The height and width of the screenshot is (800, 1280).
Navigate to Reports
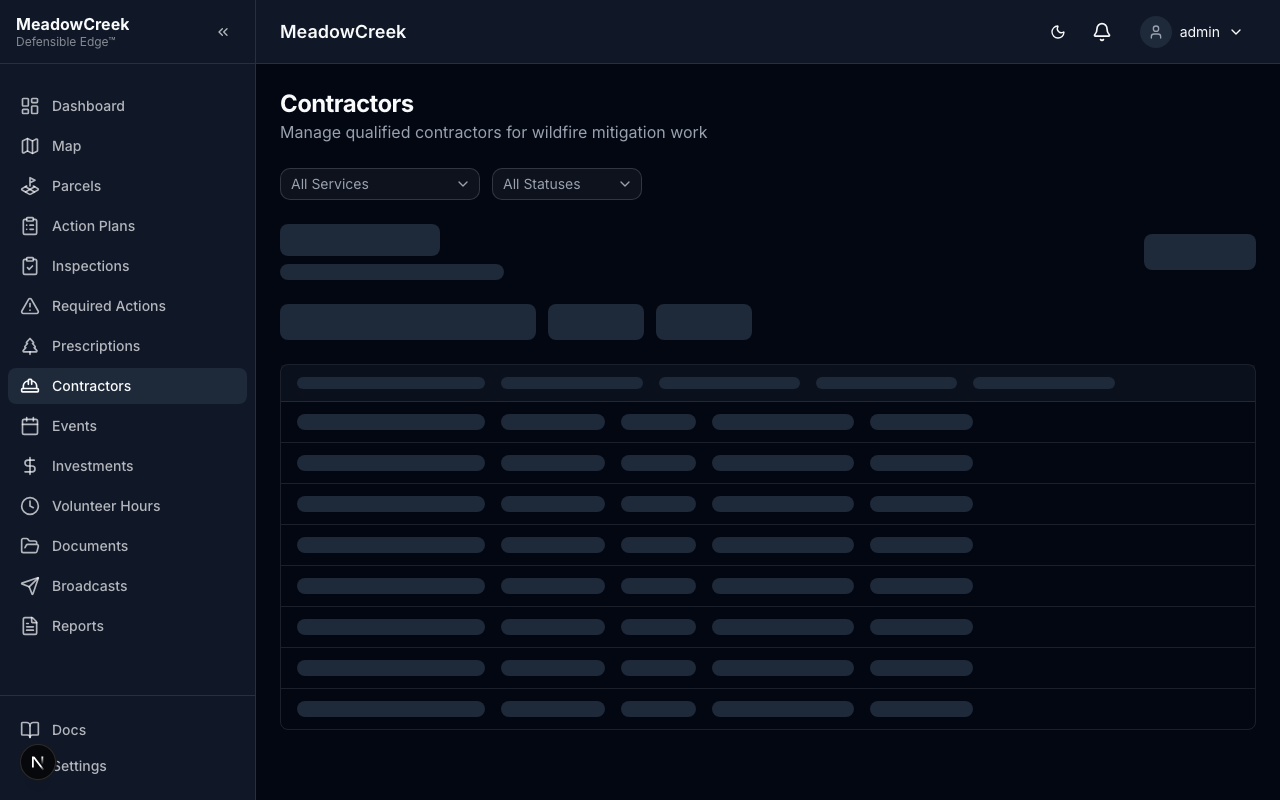click(127, 626)
